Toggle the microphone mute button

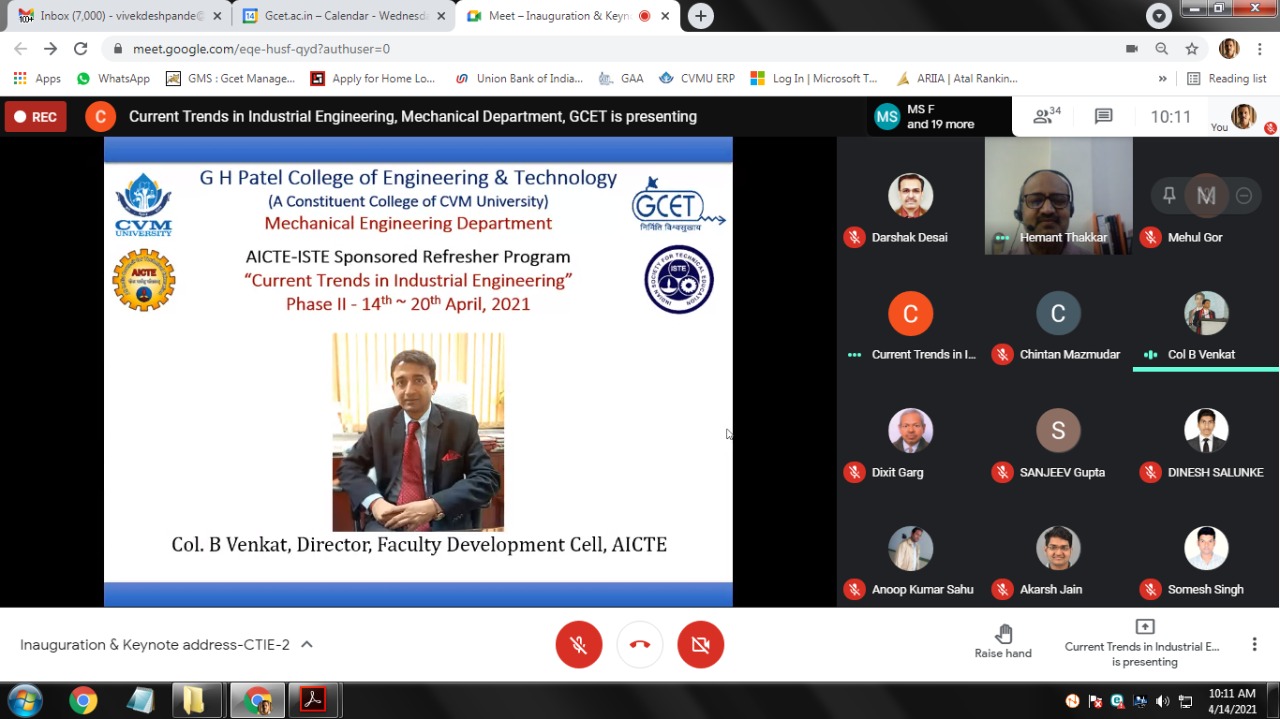tap(579, 645)
